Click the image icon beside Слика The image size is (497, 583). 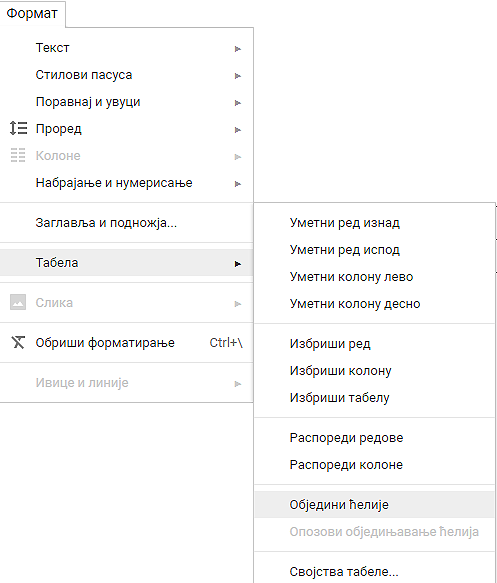coord(18,302)
